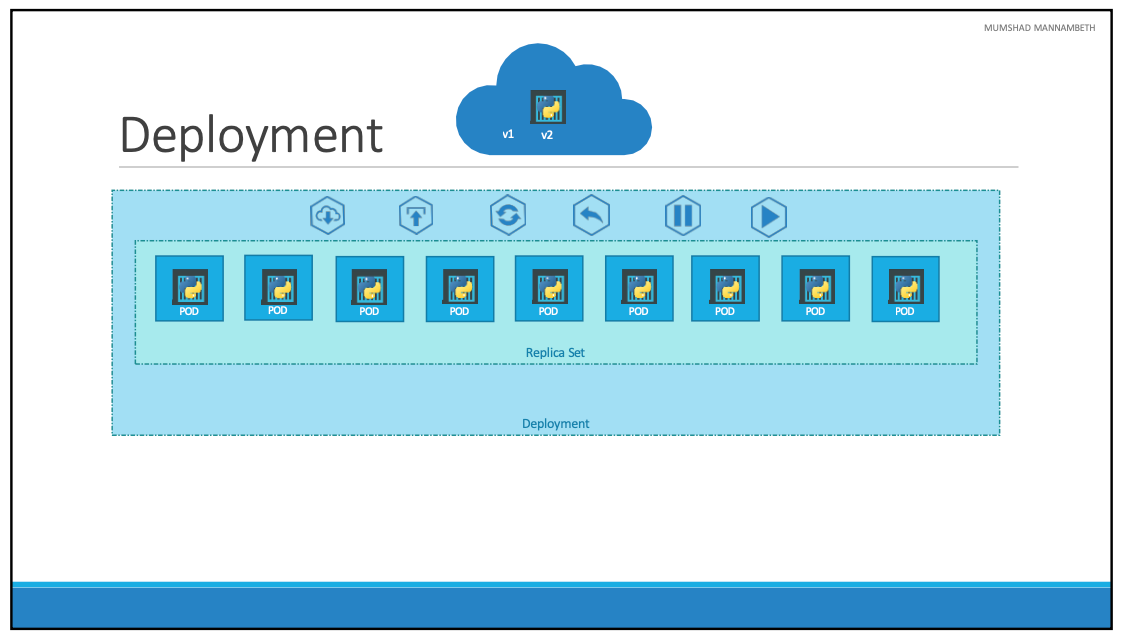The width and height of the screenshot is (1124, 644).
Task: Select the sixth POD from the left
Action: tap(639, 288)
